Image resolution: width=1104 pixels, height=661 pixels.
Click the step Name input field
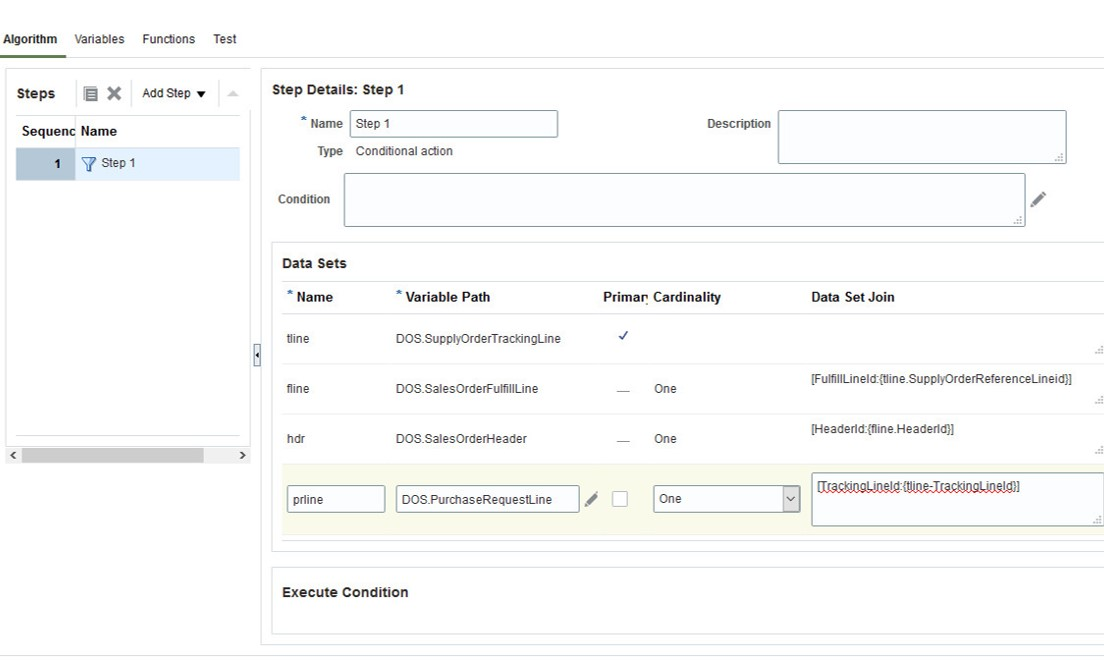click(453, 124)
